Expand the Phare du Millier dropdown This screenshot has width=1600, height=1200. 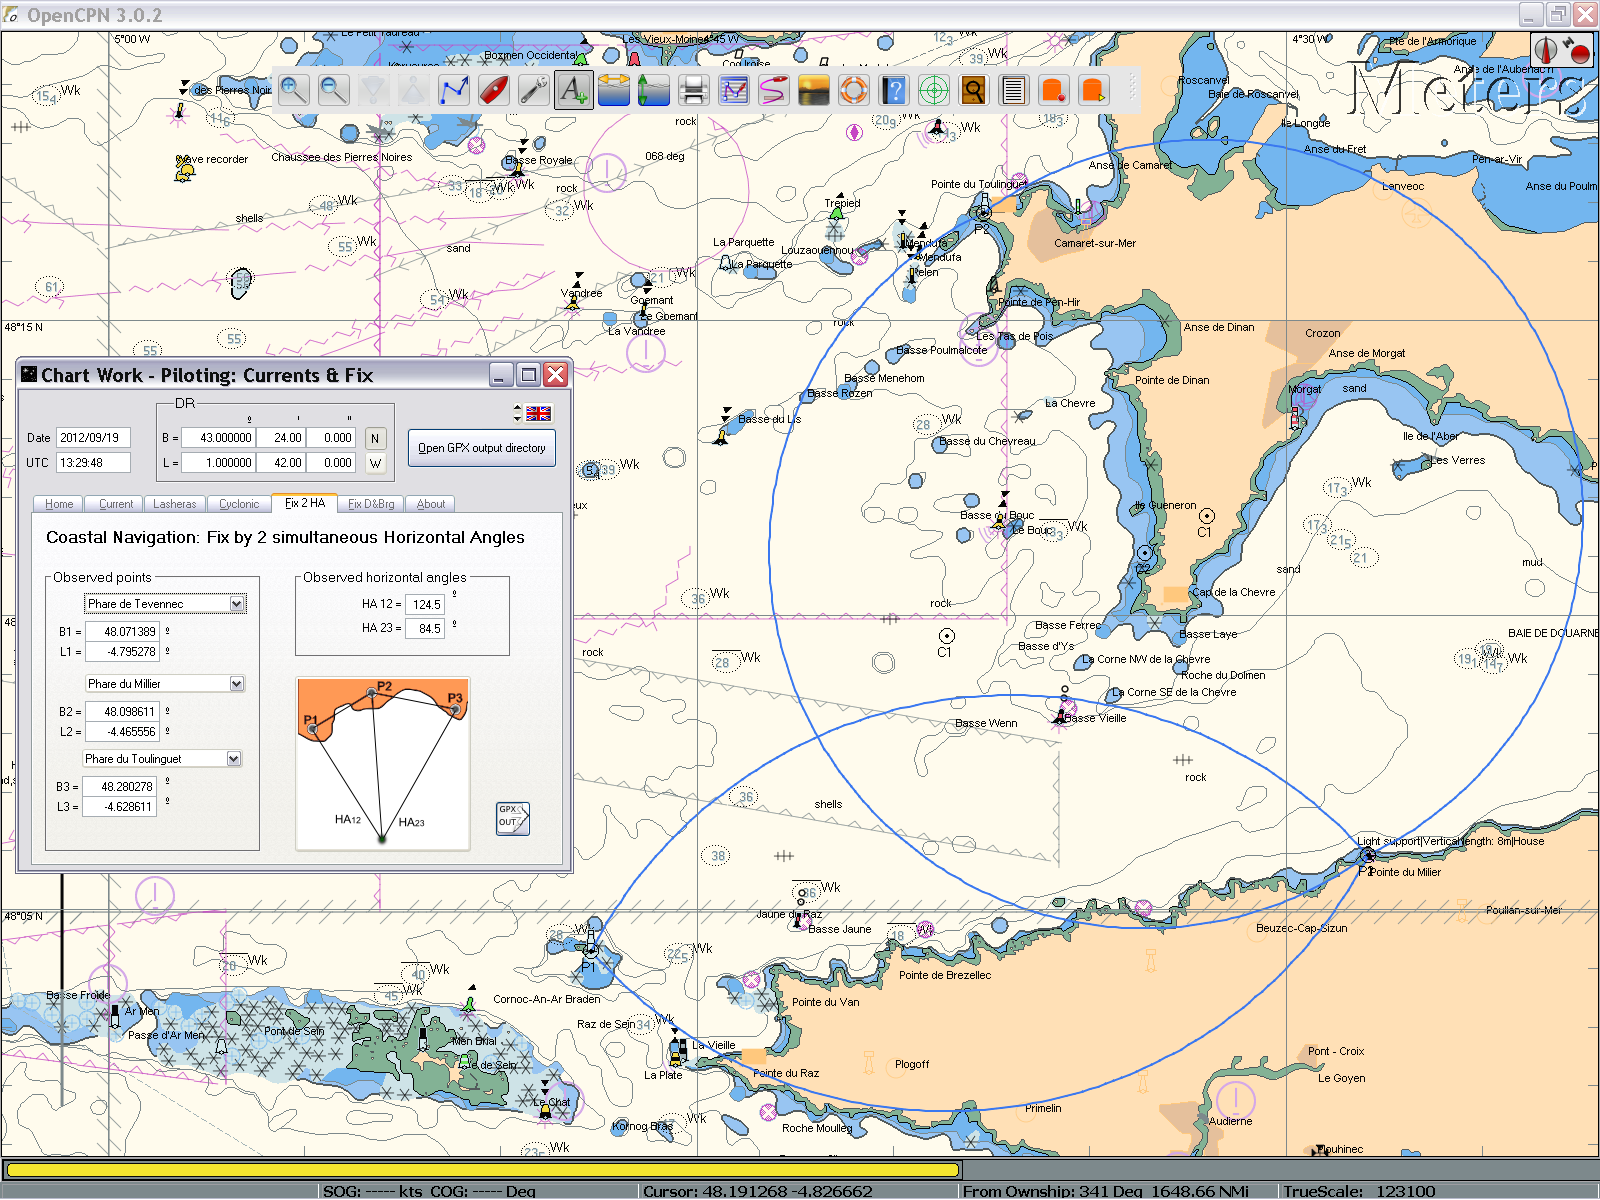click(237, 684)
